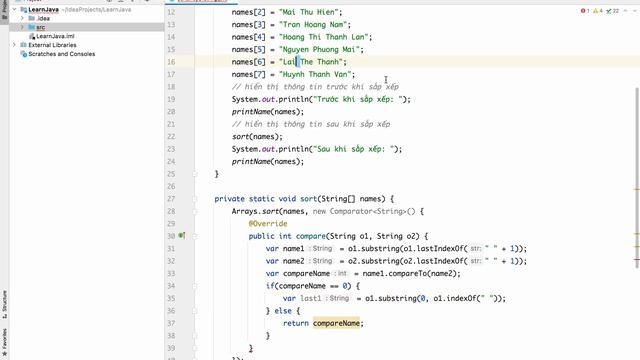640x360 pixels.
Task: Click the LearnJava.iml file icon
Action: [x=32, y=36]
